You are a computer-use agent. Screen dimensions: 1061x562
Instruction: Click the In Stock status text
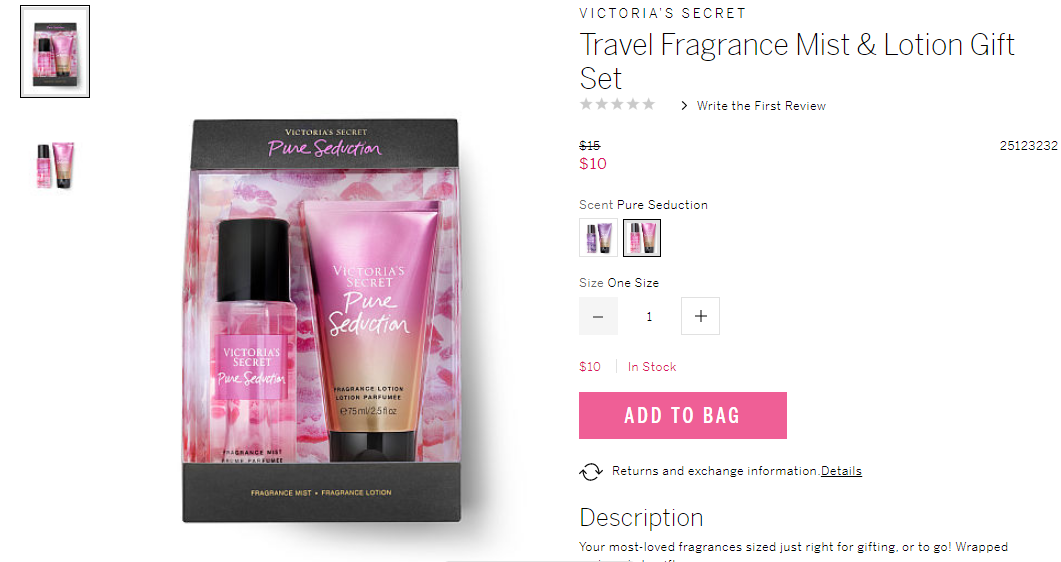click(652, 367)
